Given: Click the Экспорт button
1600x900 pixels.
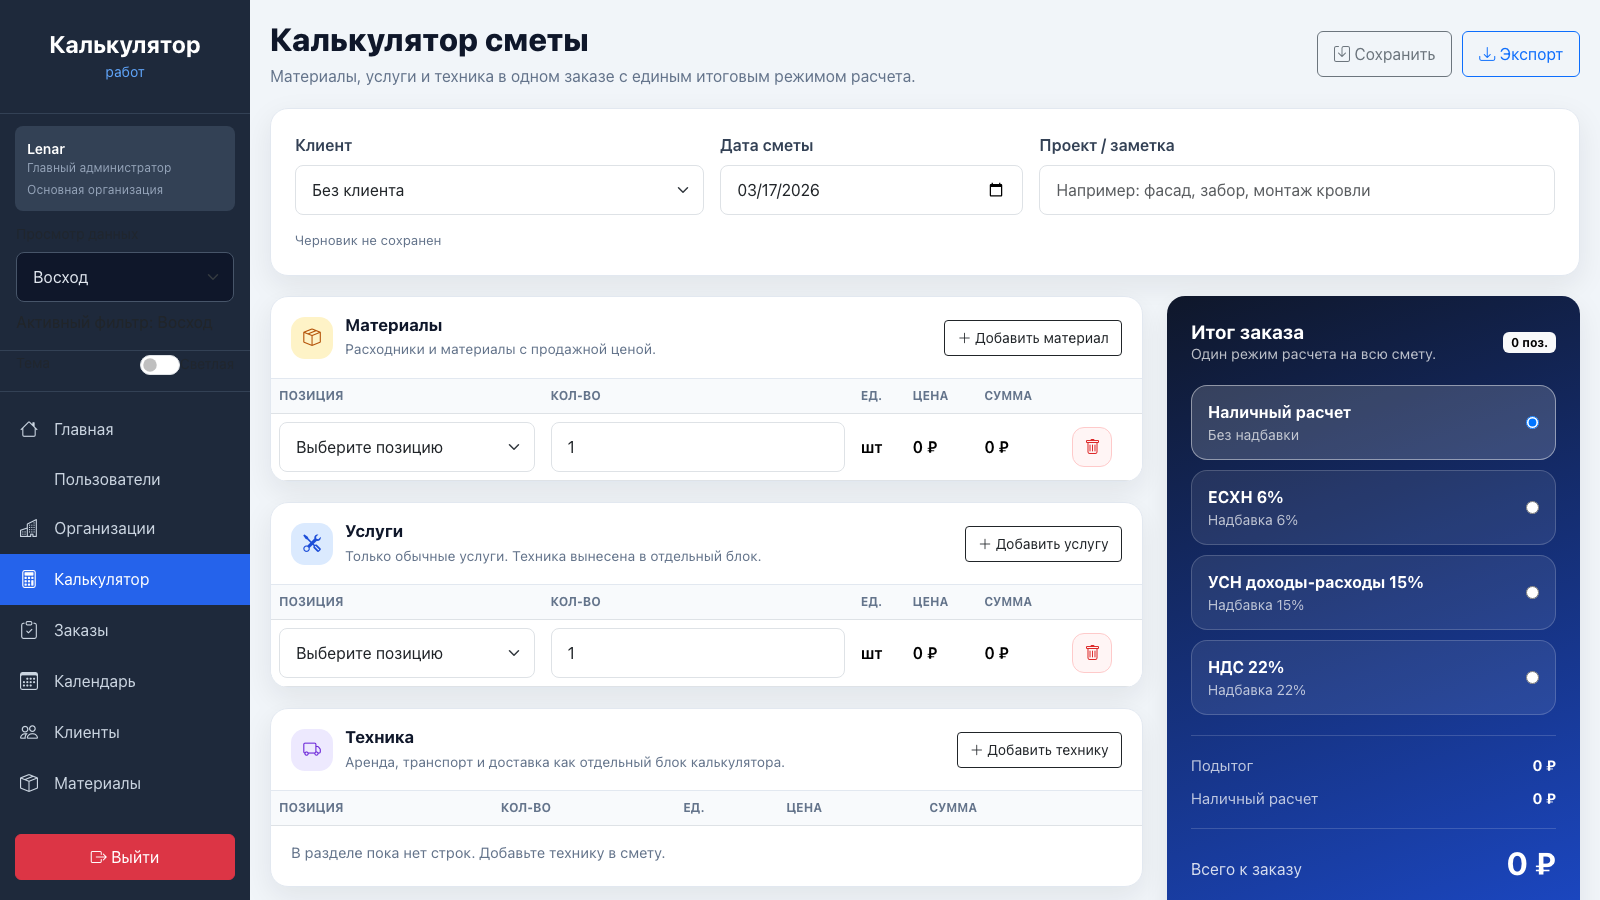Looking at the screenshot, I should pos(1520,53).
